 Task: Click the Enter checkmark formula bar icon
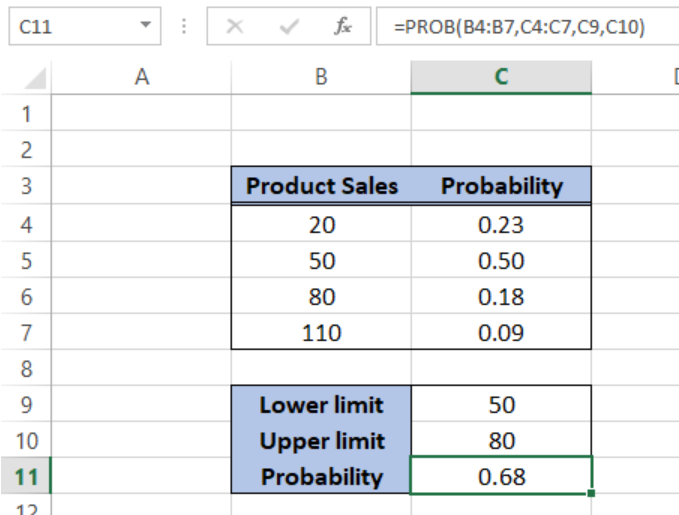click(x=289, y=26)
